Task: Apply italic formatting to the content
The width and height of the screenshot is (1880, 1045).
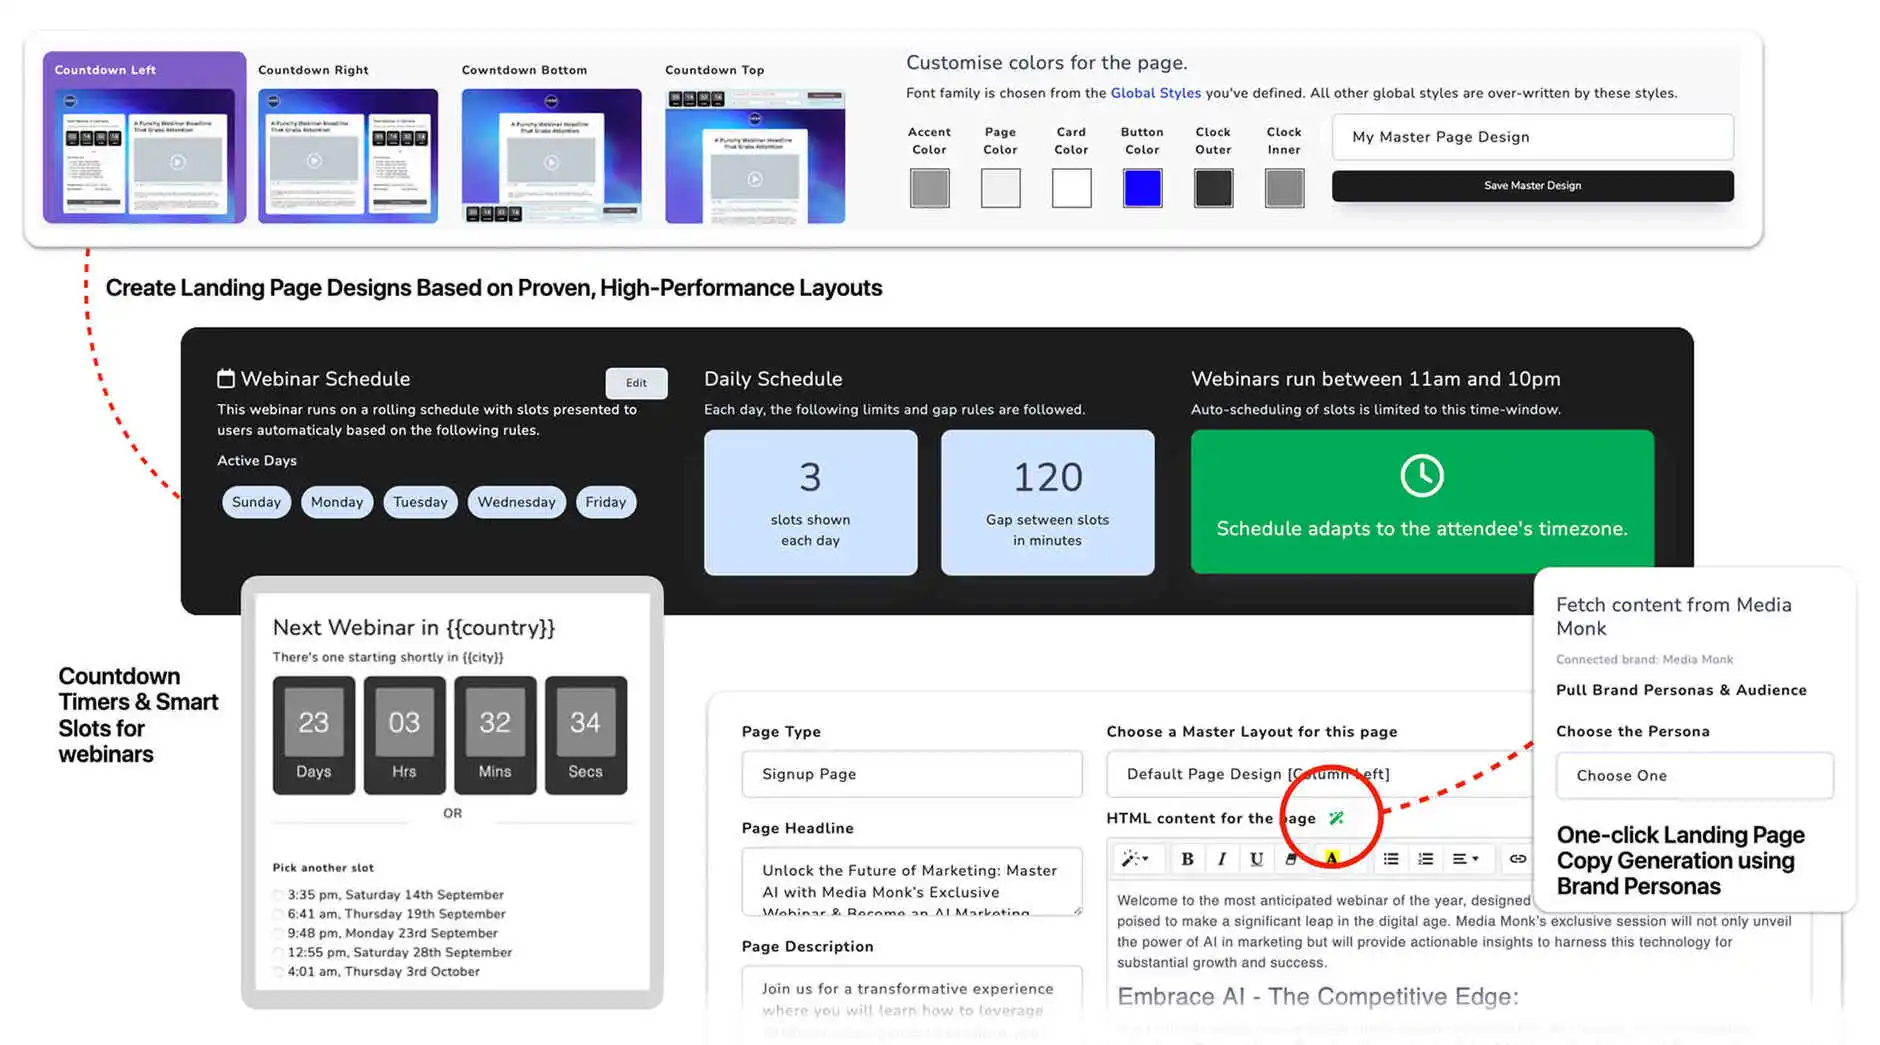Action: [x=1221, y=858]
